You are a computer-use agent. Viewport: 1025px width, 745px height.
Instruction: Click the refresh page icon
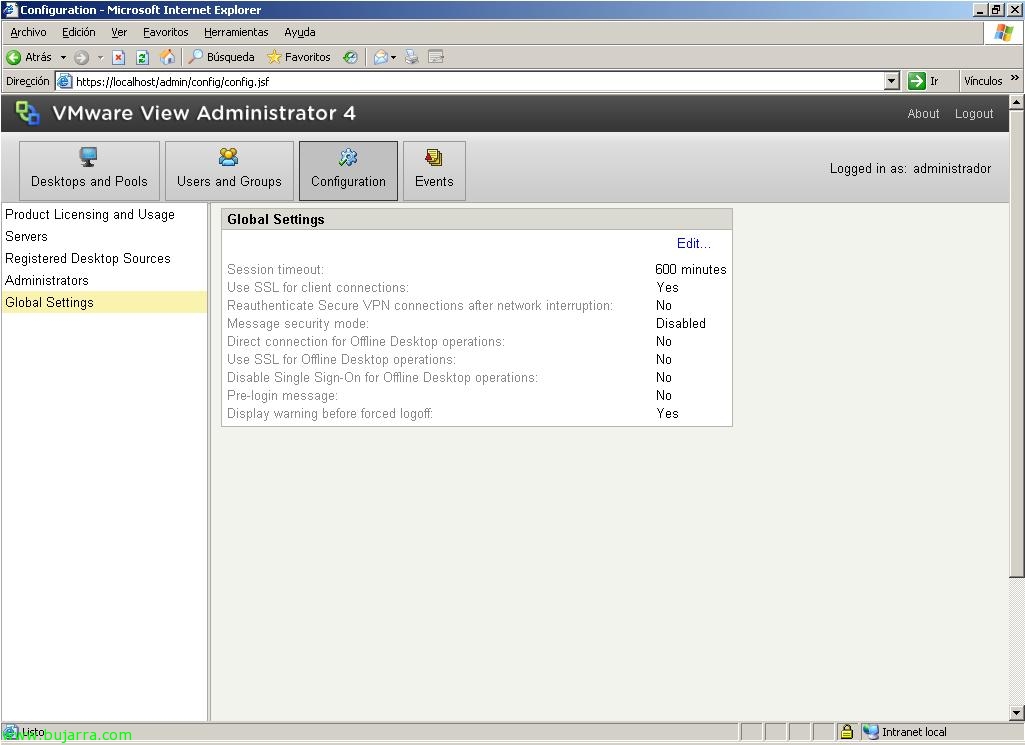tap(142, 58)
